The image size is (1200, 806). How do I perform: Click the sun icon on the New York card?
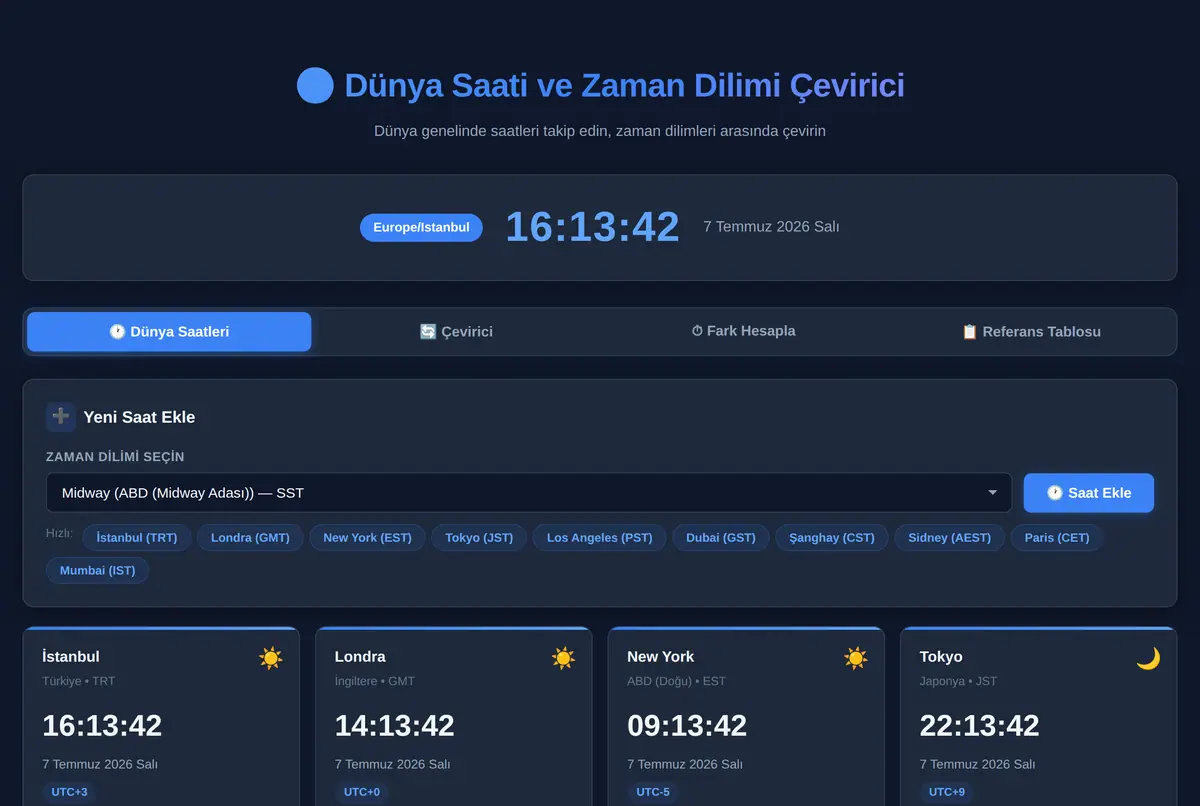[856, 658]
